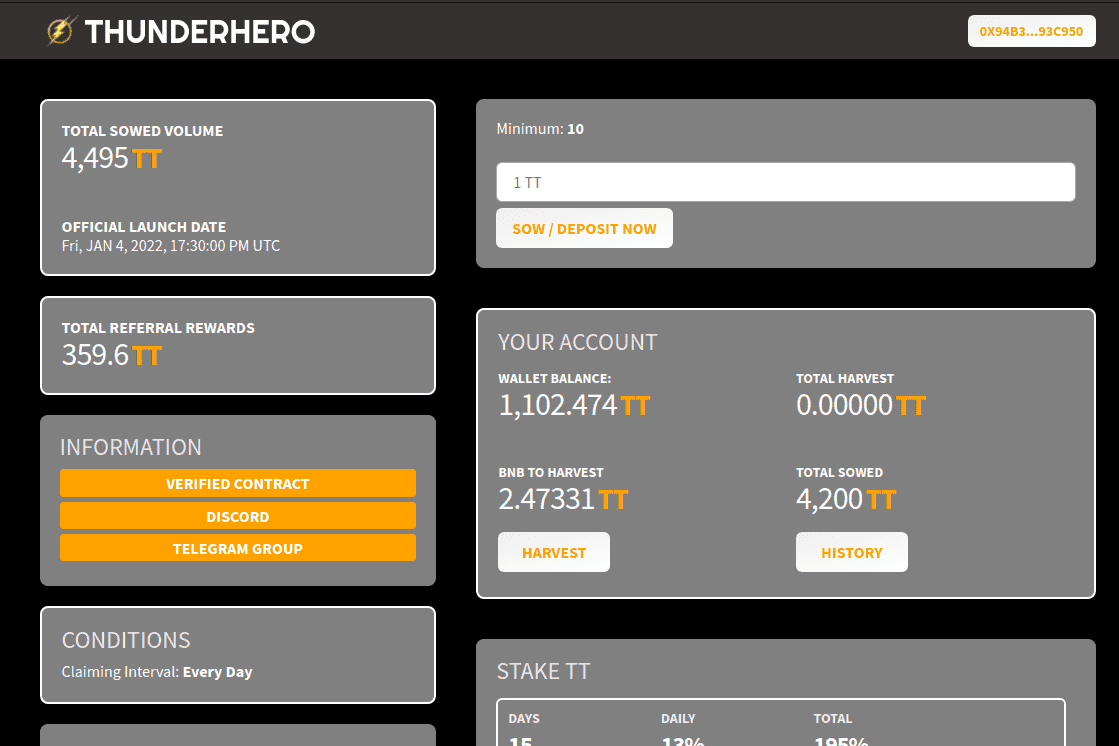Click the connected wallet address 0X94B3...93C950
1119x746 pixels.
[1031, 30]
